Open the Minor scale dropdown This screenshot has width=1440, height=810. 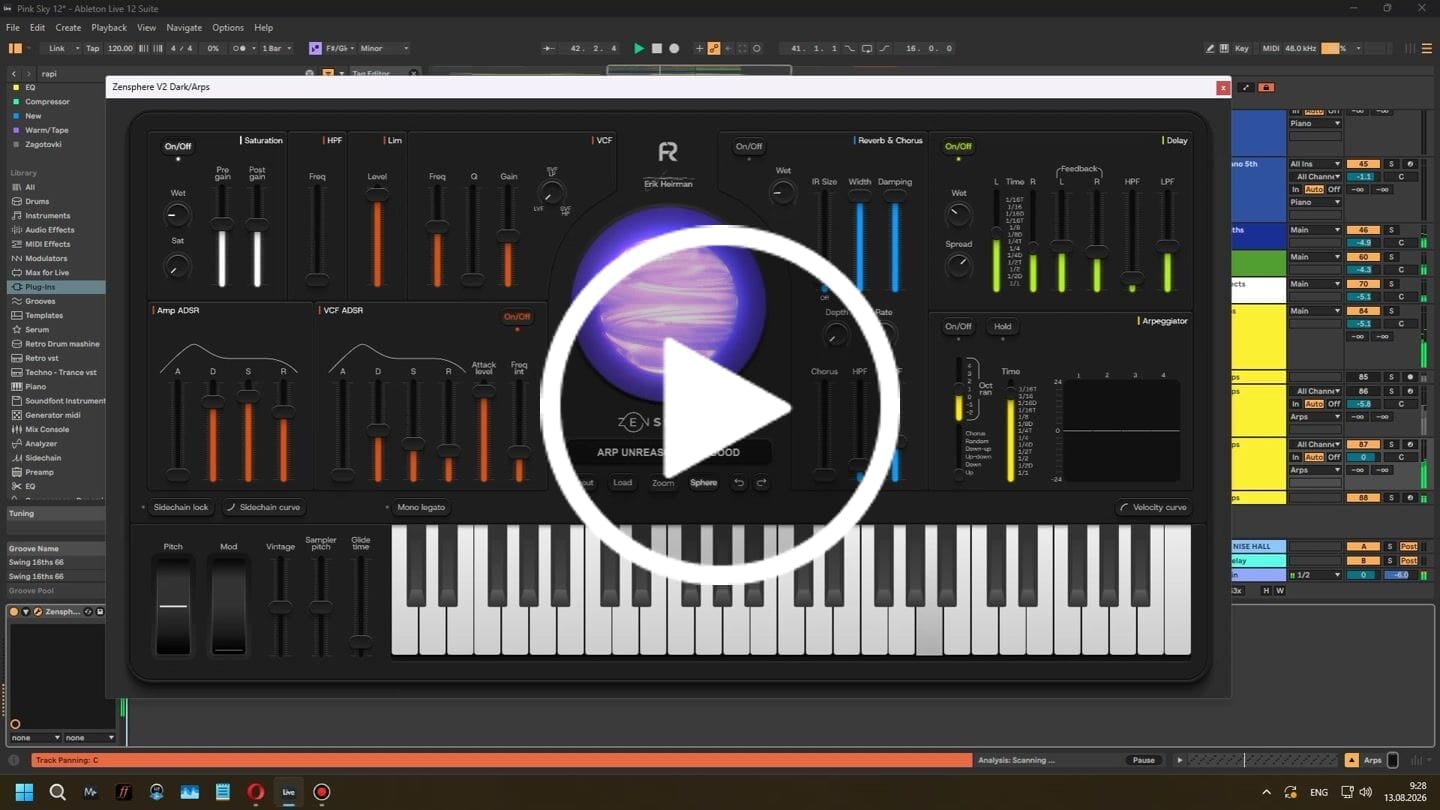point(384,48)
